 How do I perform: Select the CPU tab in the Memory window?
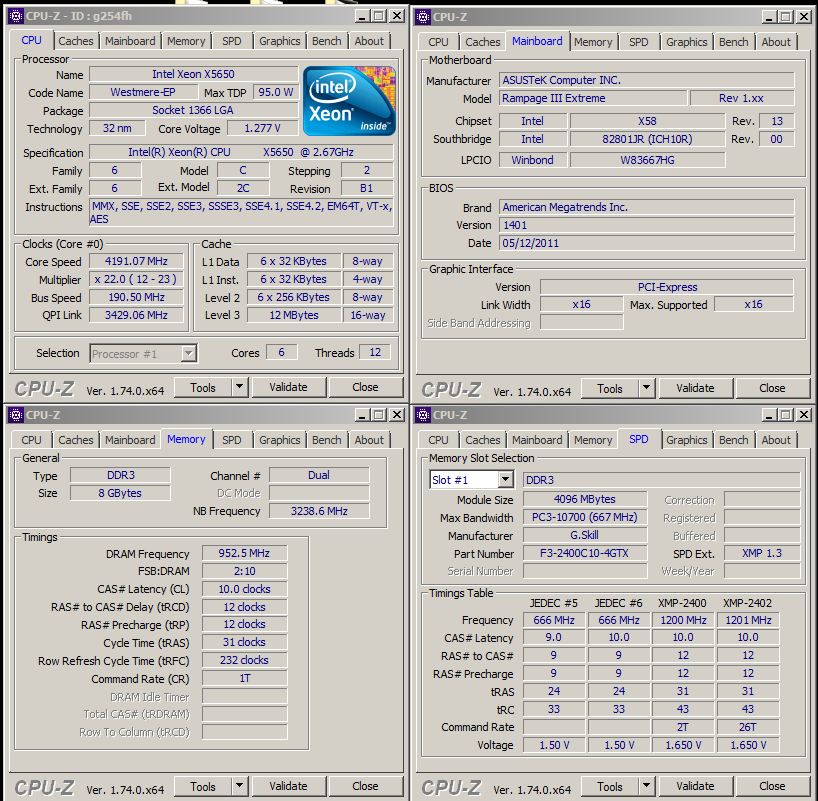tap(31, 440)
